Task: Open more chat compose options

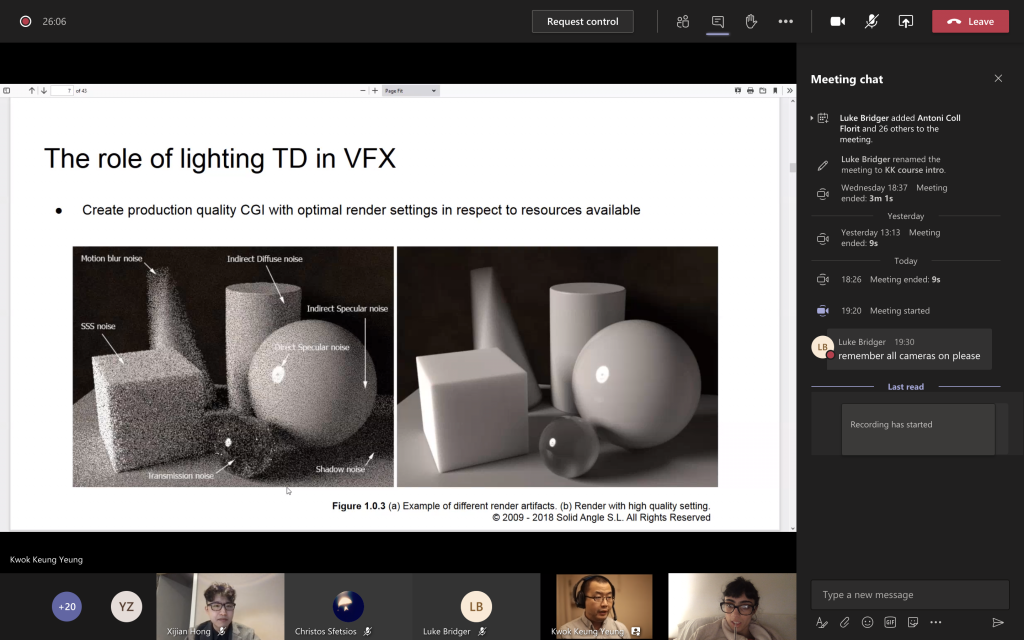Action: point(936,622)
